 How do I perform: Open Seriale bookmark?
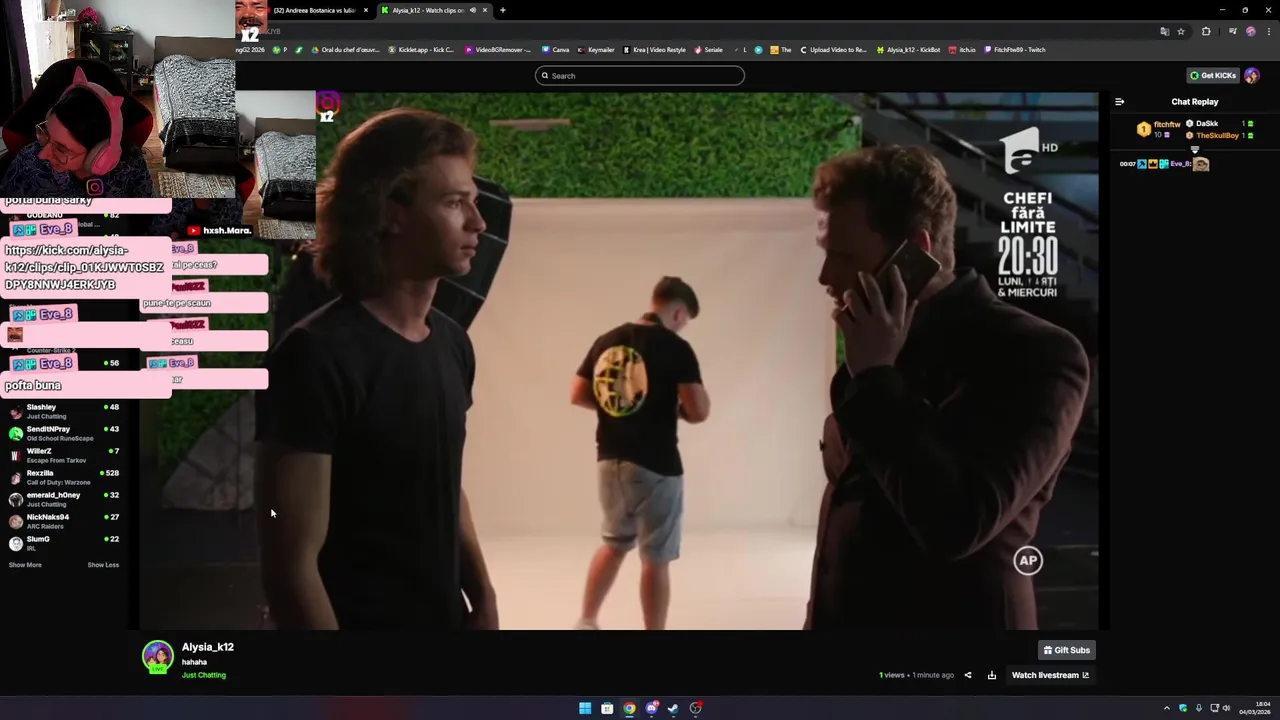(x=708, y=50)
